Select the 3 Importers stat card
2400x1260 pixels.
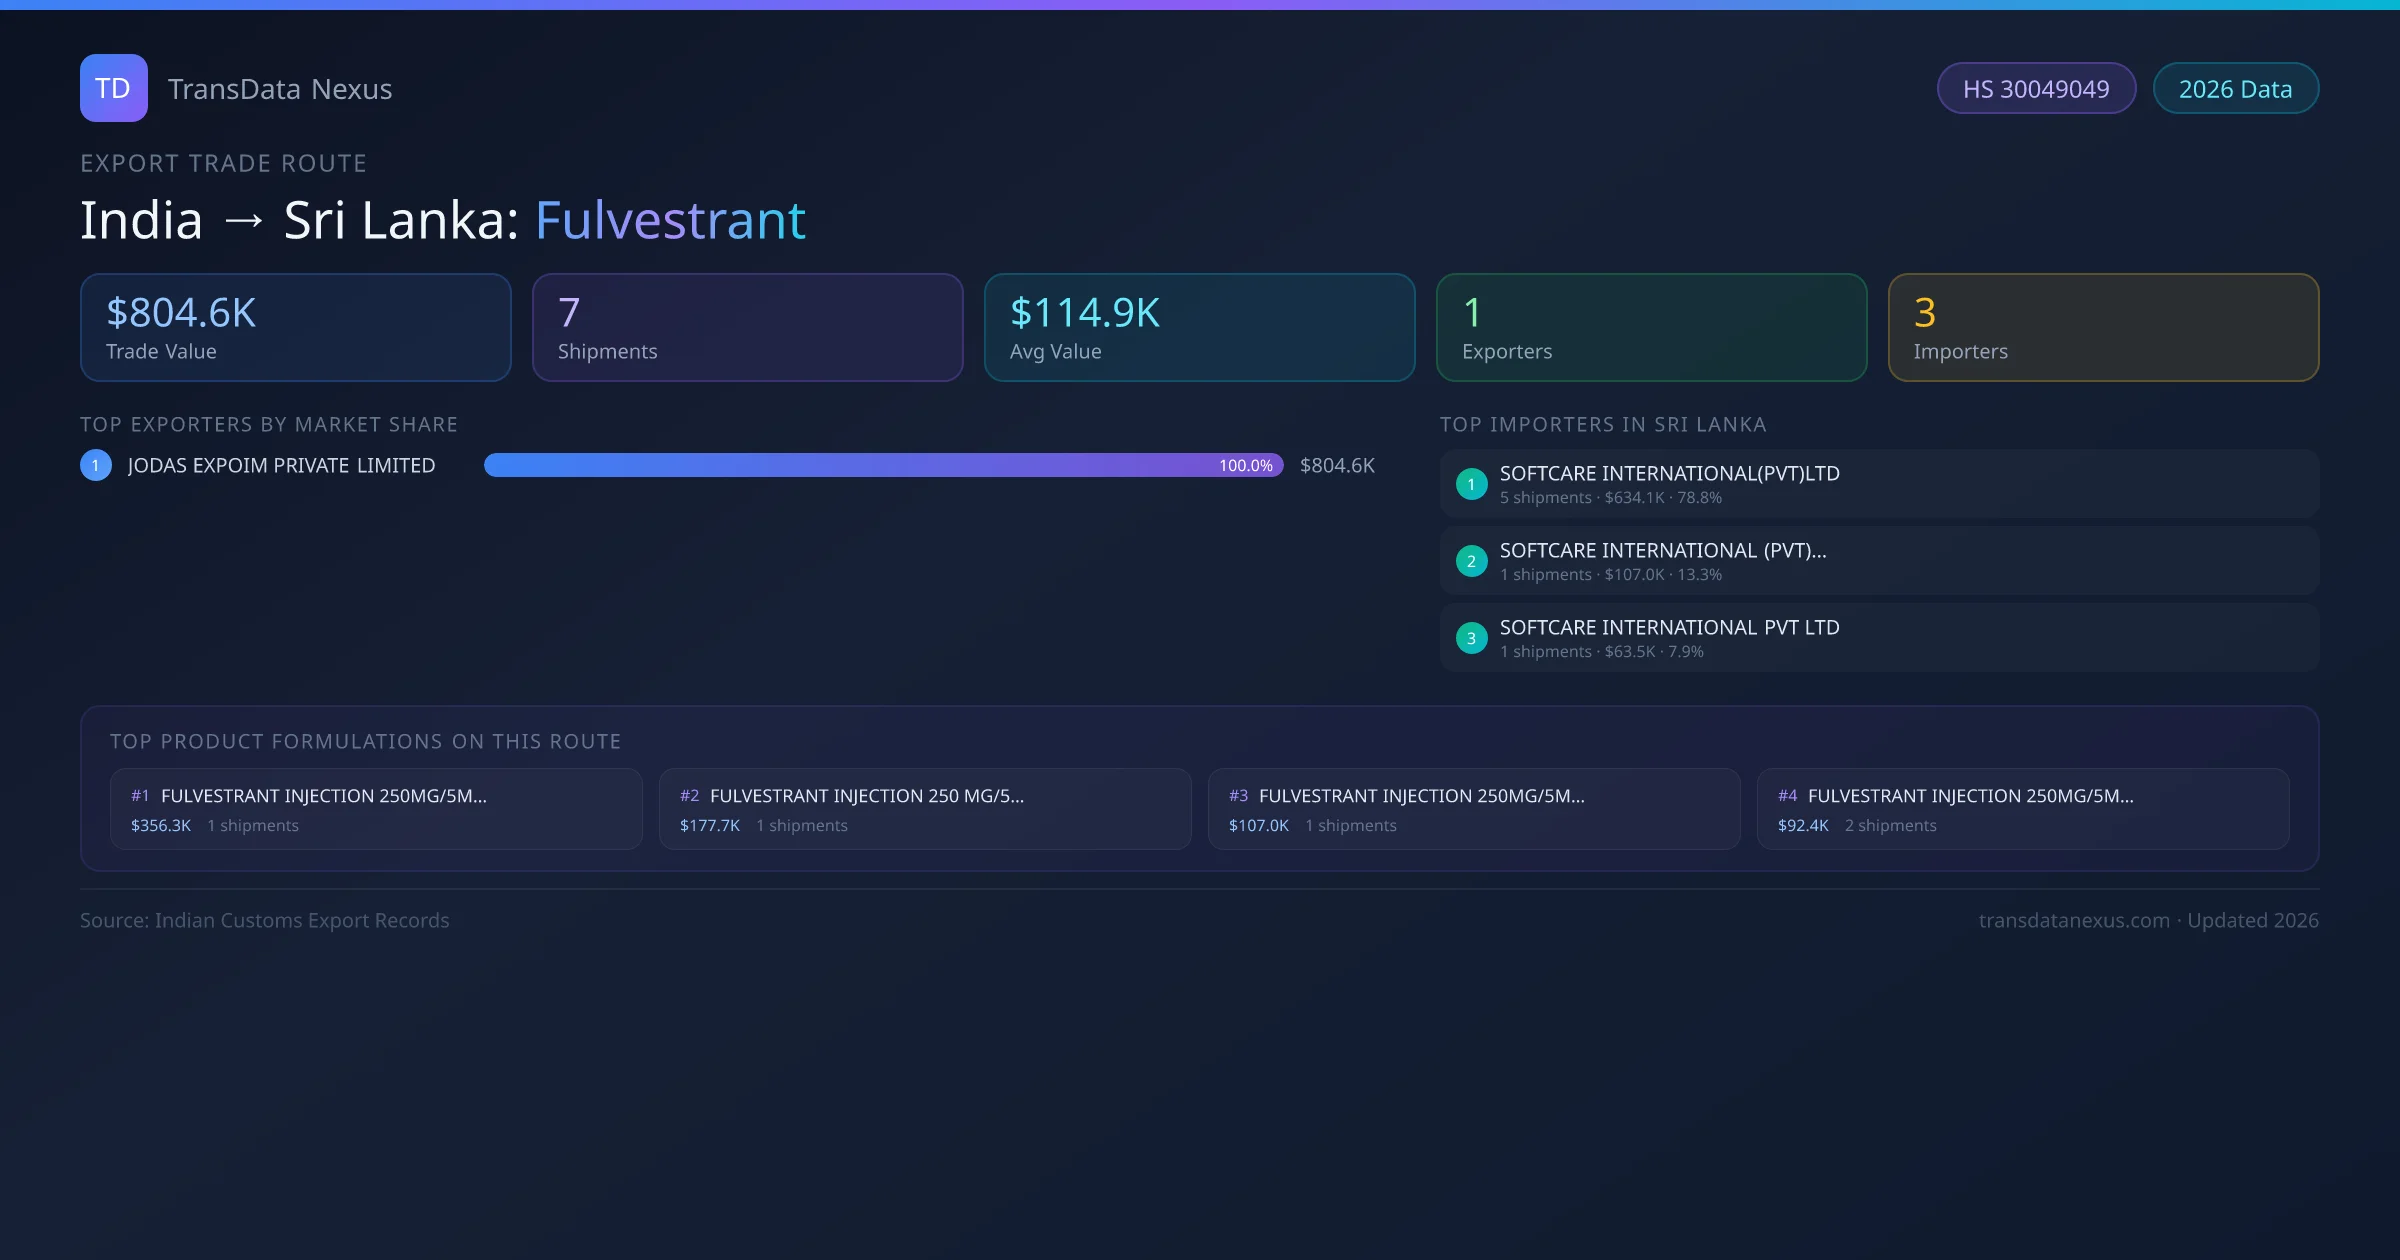pos(2103,327)
